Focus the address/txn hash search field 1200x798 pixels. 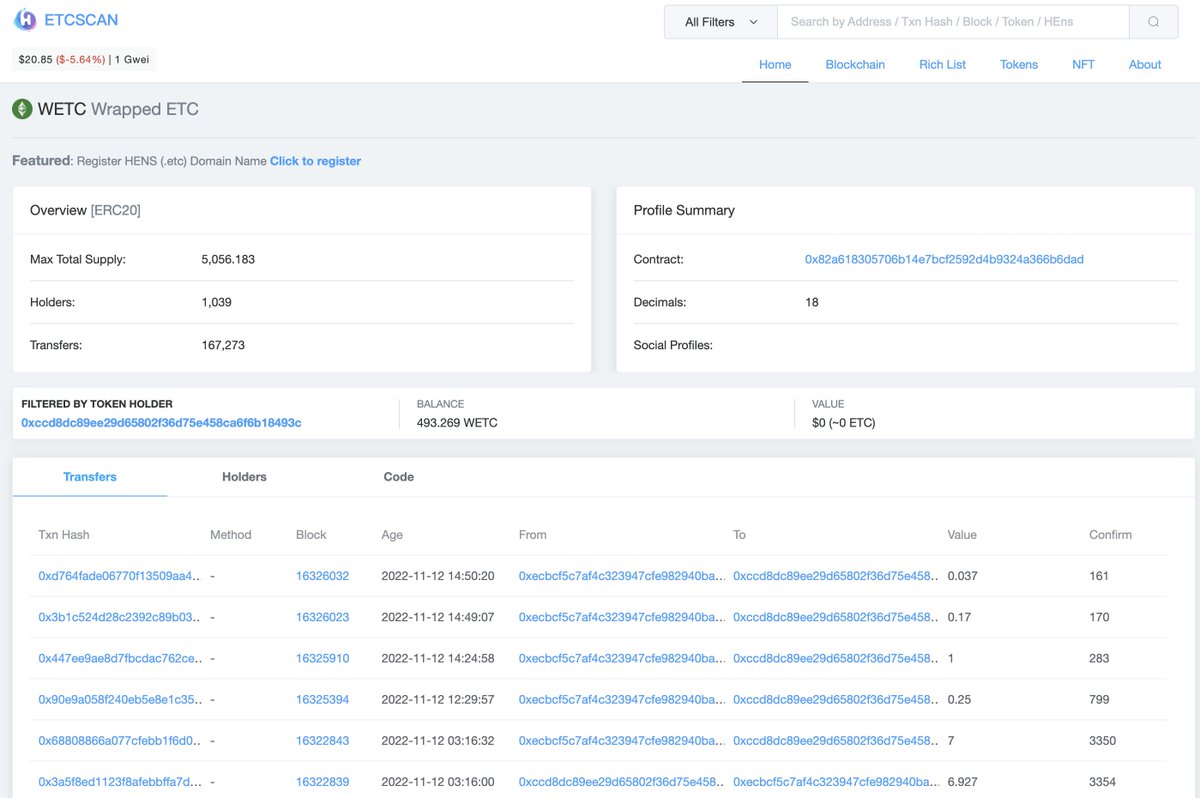(953, 22)
